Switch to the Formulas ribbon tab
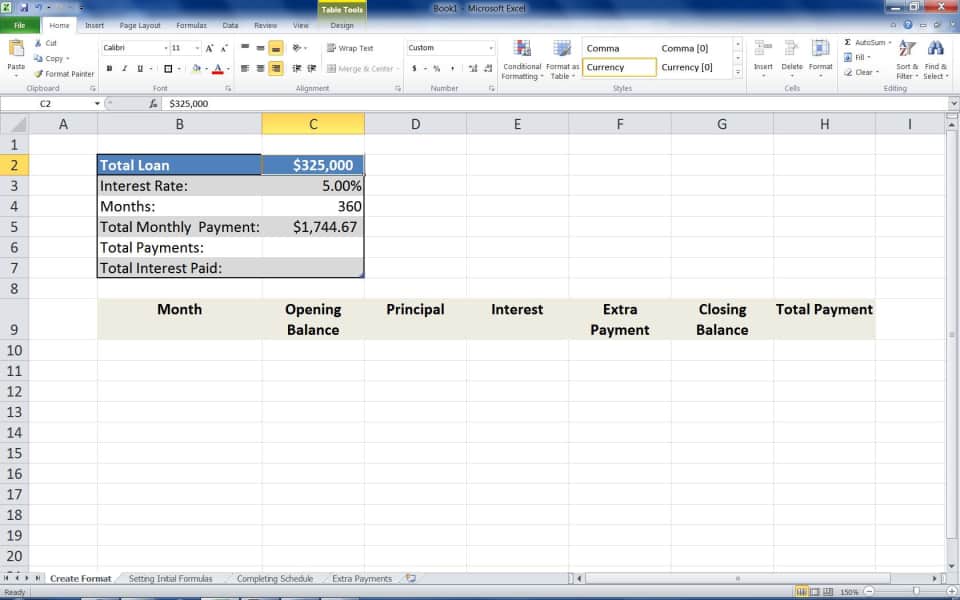This screenshot has width=960, height=600. coord(192,24)
